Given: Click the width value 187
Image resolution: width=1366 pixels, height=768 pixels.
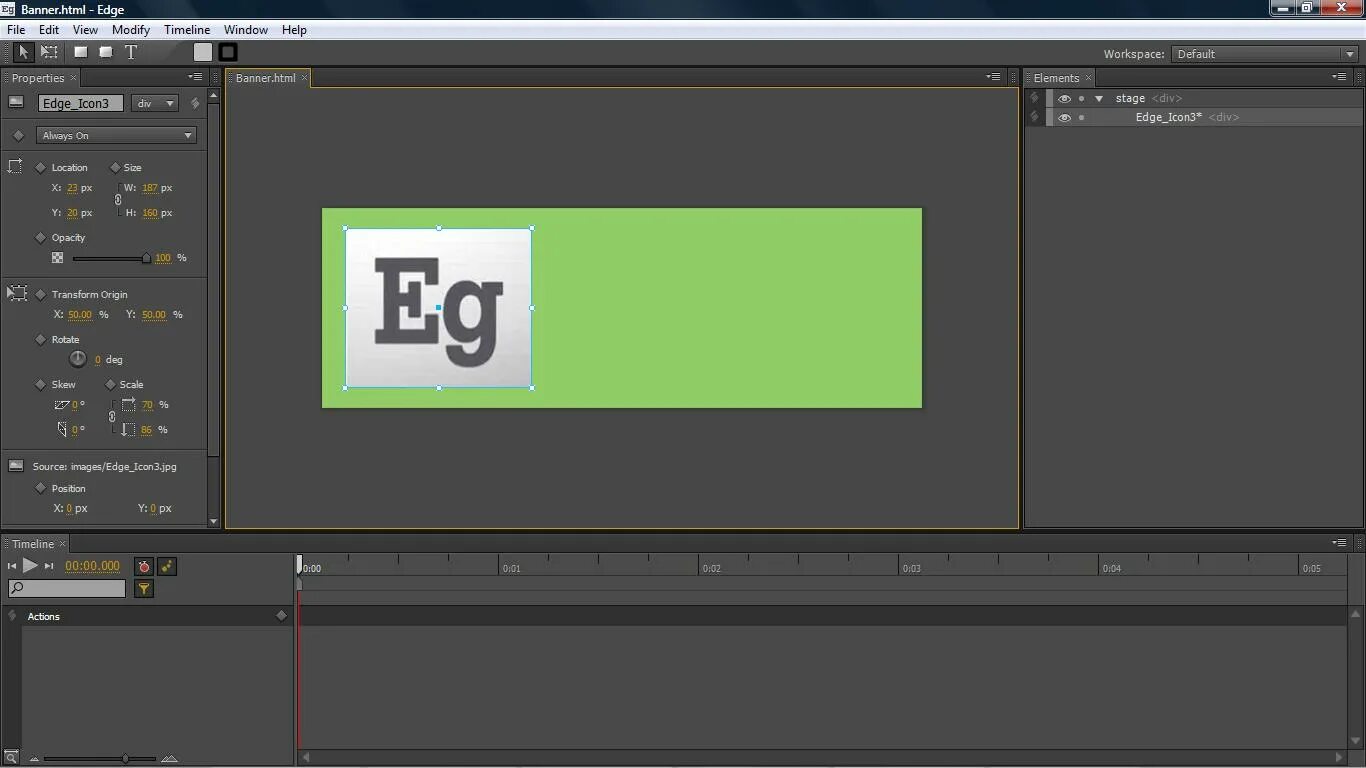Looking at the screenshot, I should 150,188.
